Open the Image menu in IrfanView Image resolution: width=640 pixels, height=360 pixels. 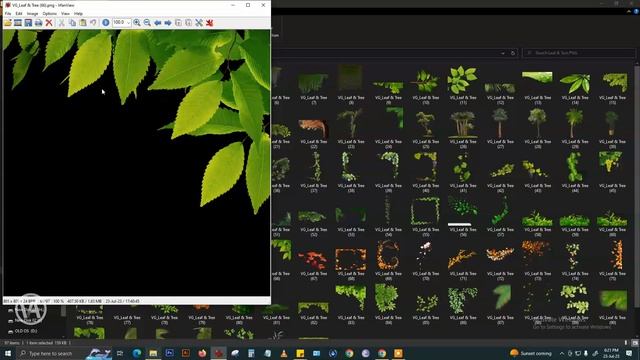tap(32, 13)
